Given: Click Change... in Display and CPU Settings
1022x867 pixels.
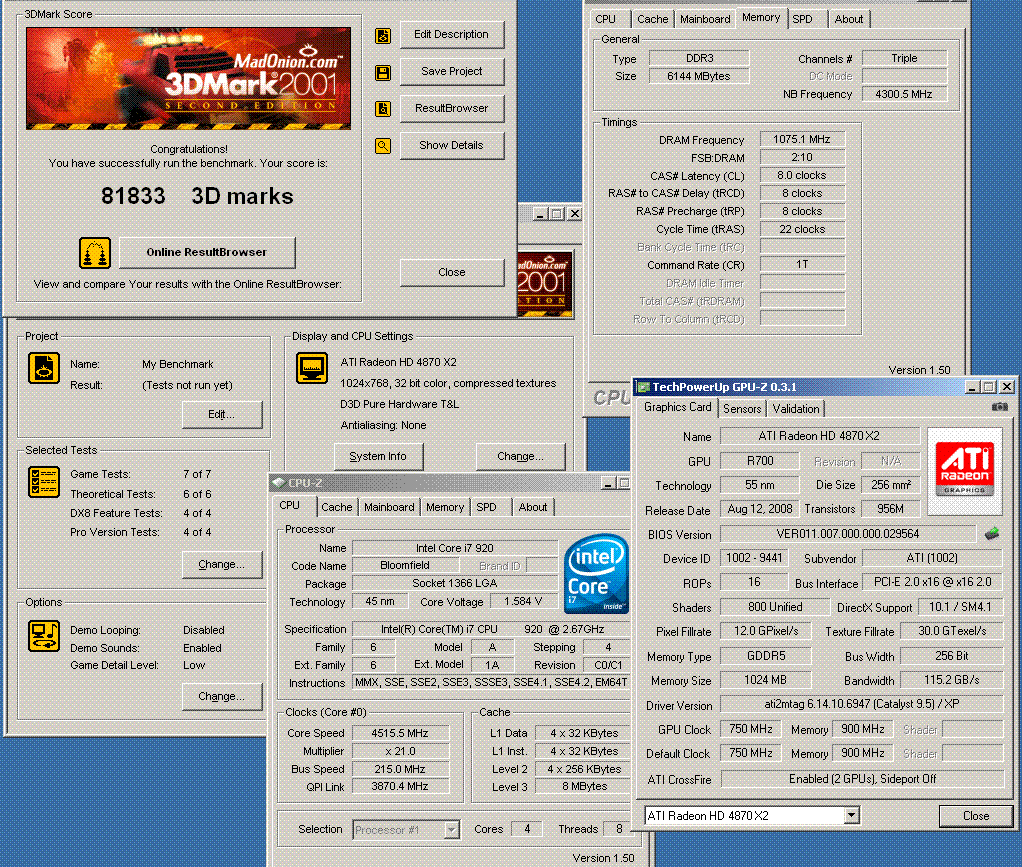Looking at the screenshot, I should (x=520, y=456).
